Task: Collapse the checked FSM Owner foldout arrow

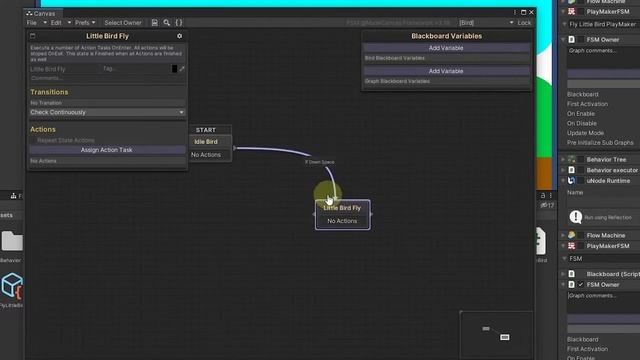Action: (x=563, y=284)
